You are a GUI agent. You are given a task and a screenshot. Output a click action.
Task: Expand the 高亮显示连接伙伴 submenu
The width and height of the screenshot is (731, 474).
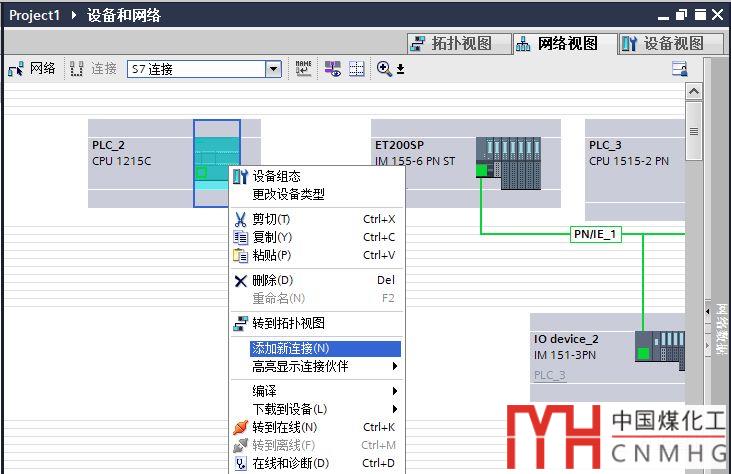pos(317,366)
